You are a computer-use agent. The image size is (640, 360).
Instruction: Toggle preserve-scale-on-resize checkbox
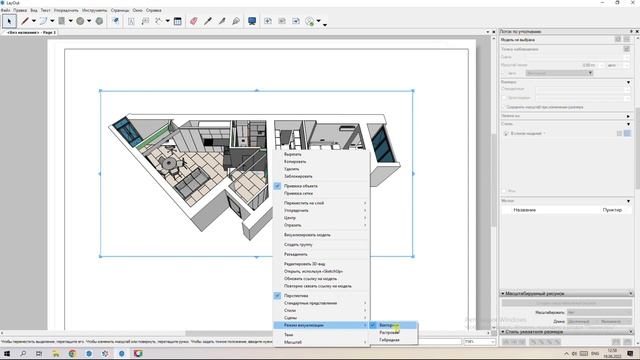504,107
